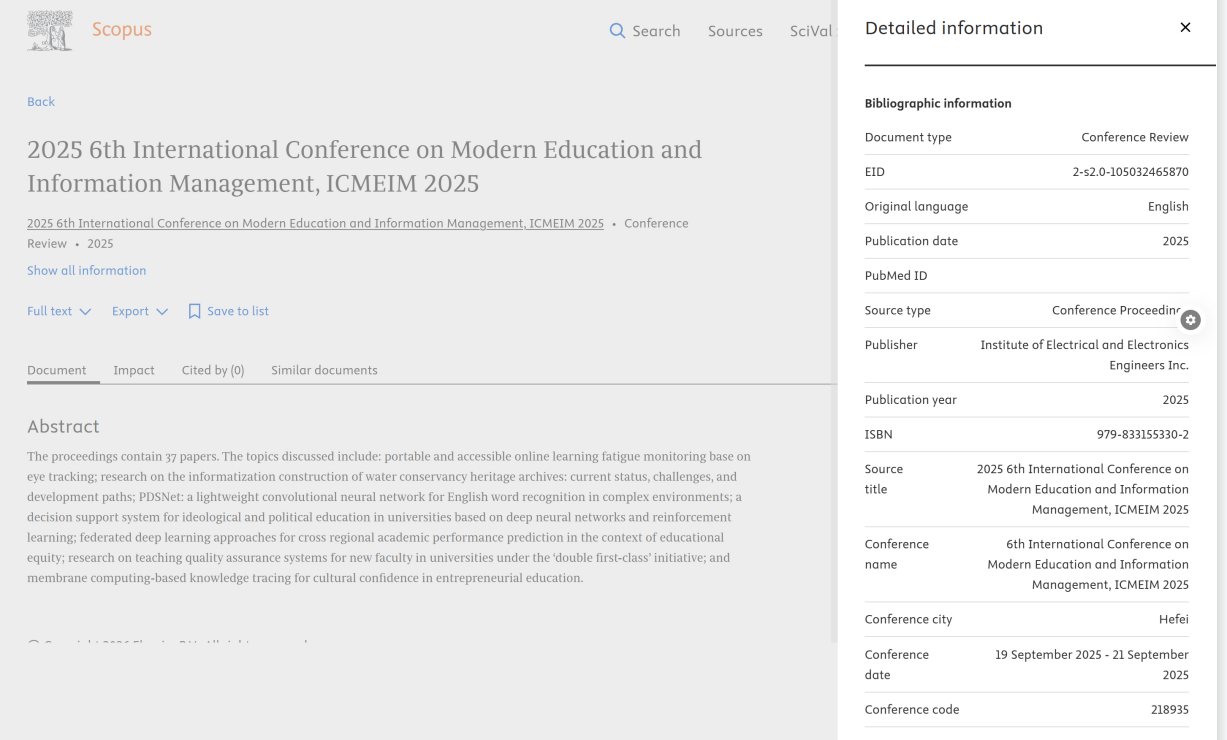This screenshot has height=740, width=1227.
Task: Open the Similar documents tab
Action: coord(324,370)
